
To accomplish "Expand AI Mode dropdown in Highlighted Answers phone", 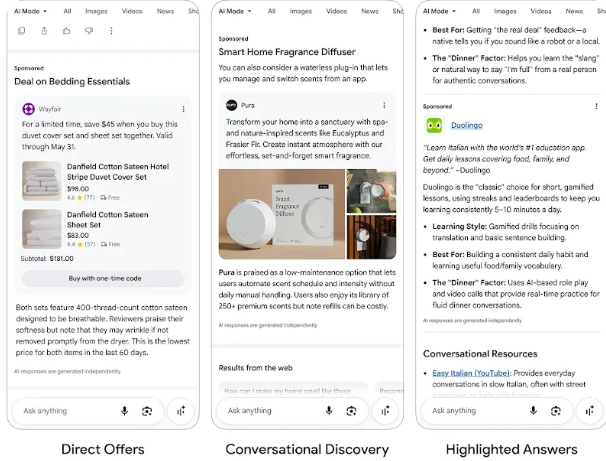I will (439, 11).
